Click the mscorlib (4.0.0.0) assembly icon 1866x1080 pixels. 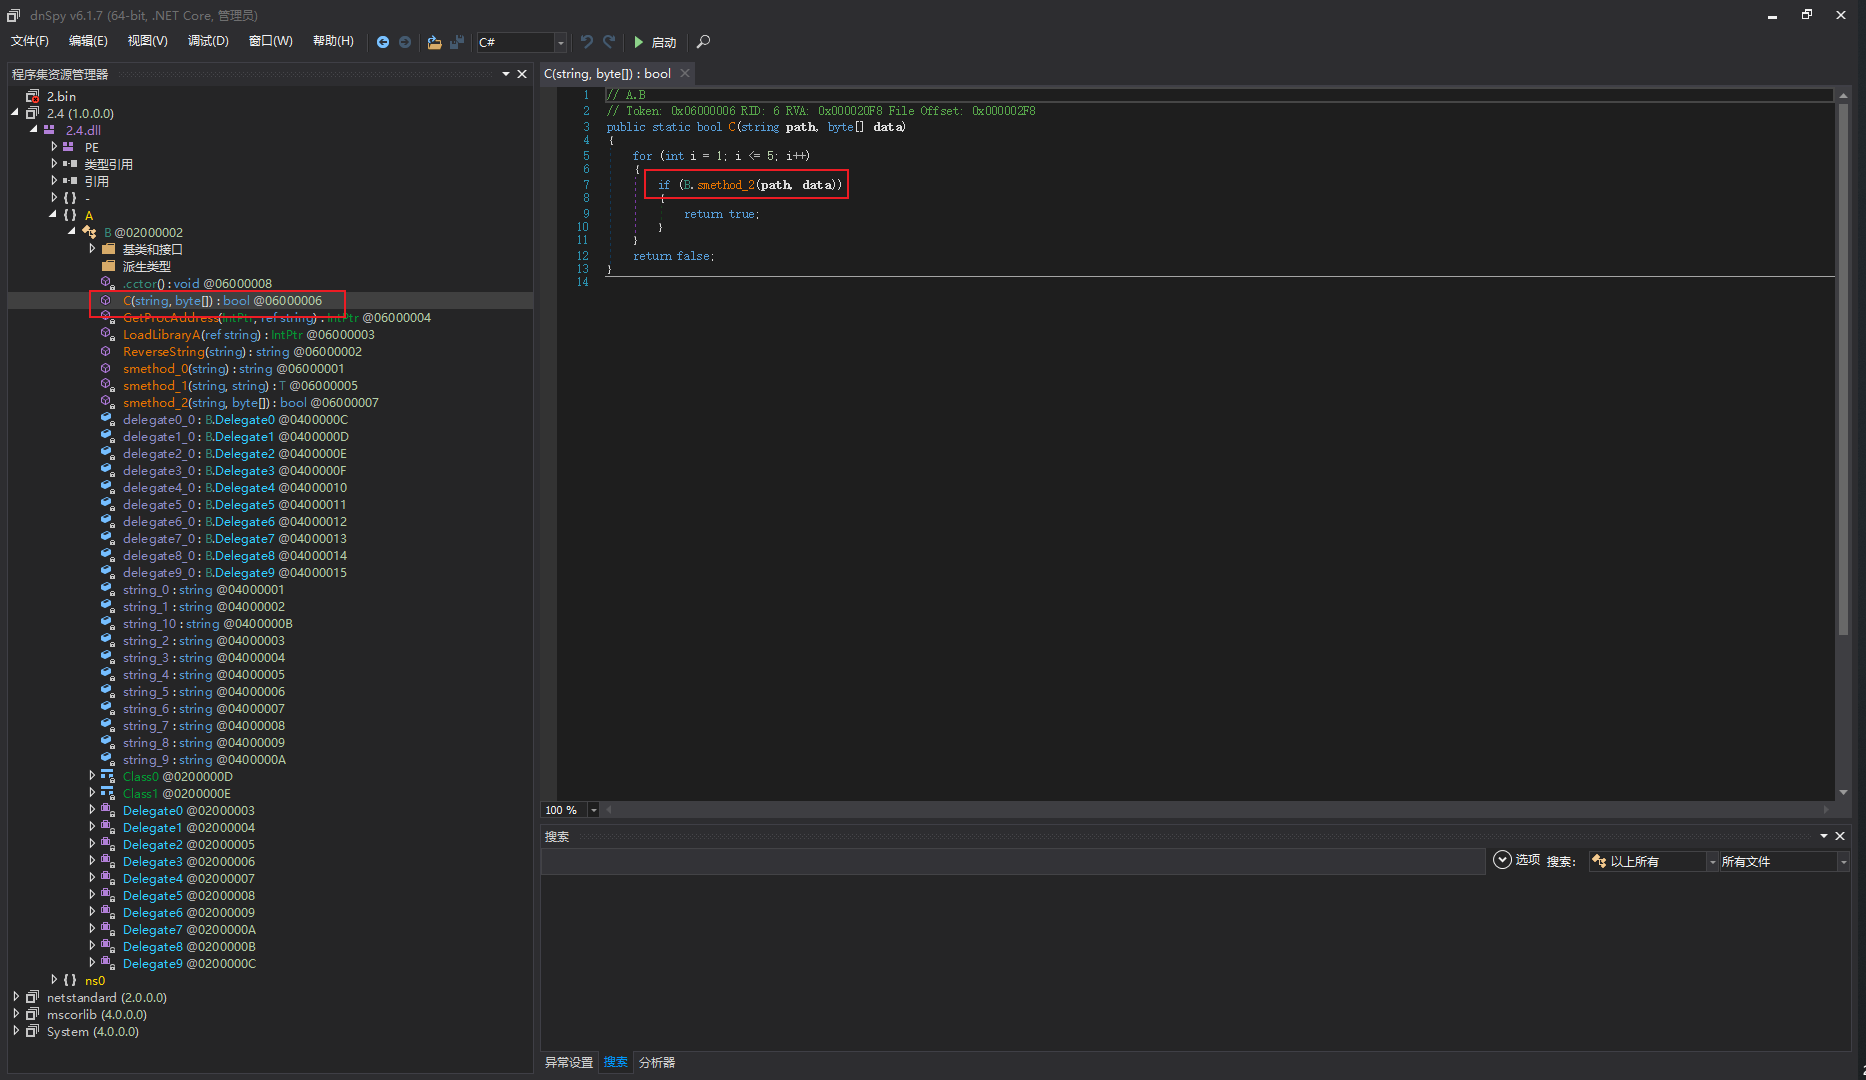pyautogui.click(x=33, y=1014)
